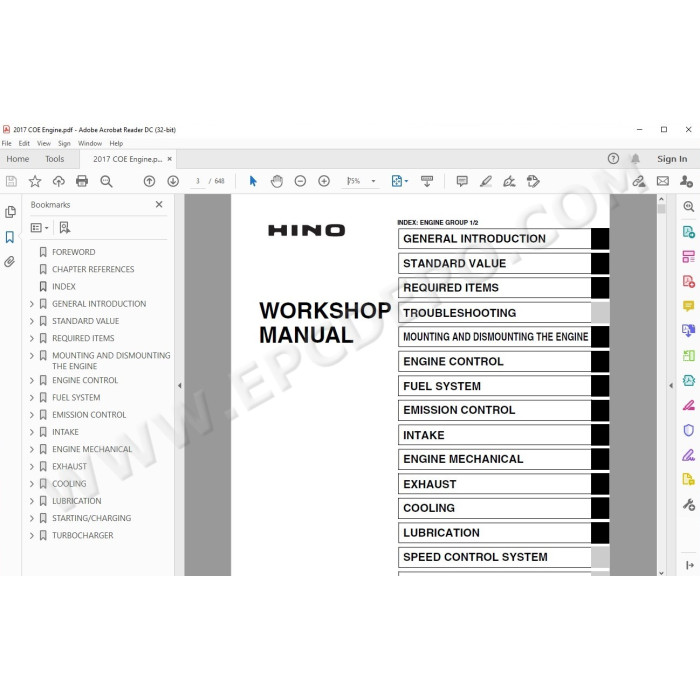Collapse the right tools pane arrow
Screen dimensions: 700x700
point(671,385)
